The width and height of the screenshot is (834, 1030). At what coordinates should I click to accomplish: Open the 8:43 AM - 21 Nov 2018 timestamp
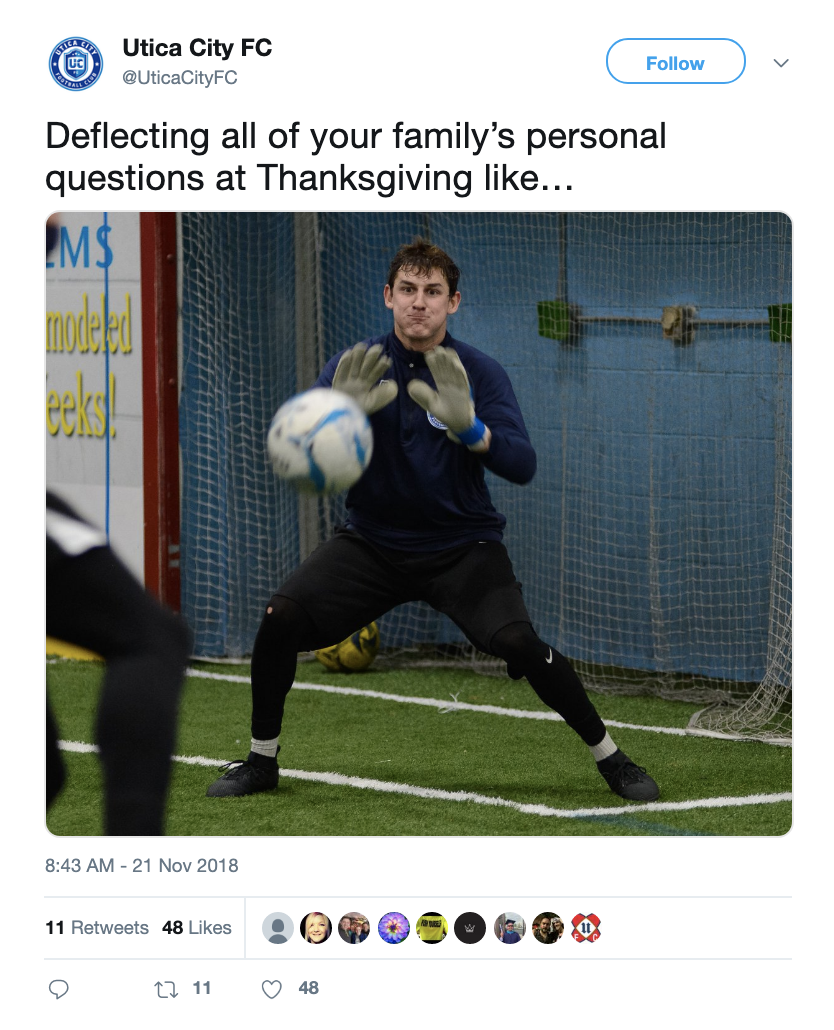click(x=141, y=865)
